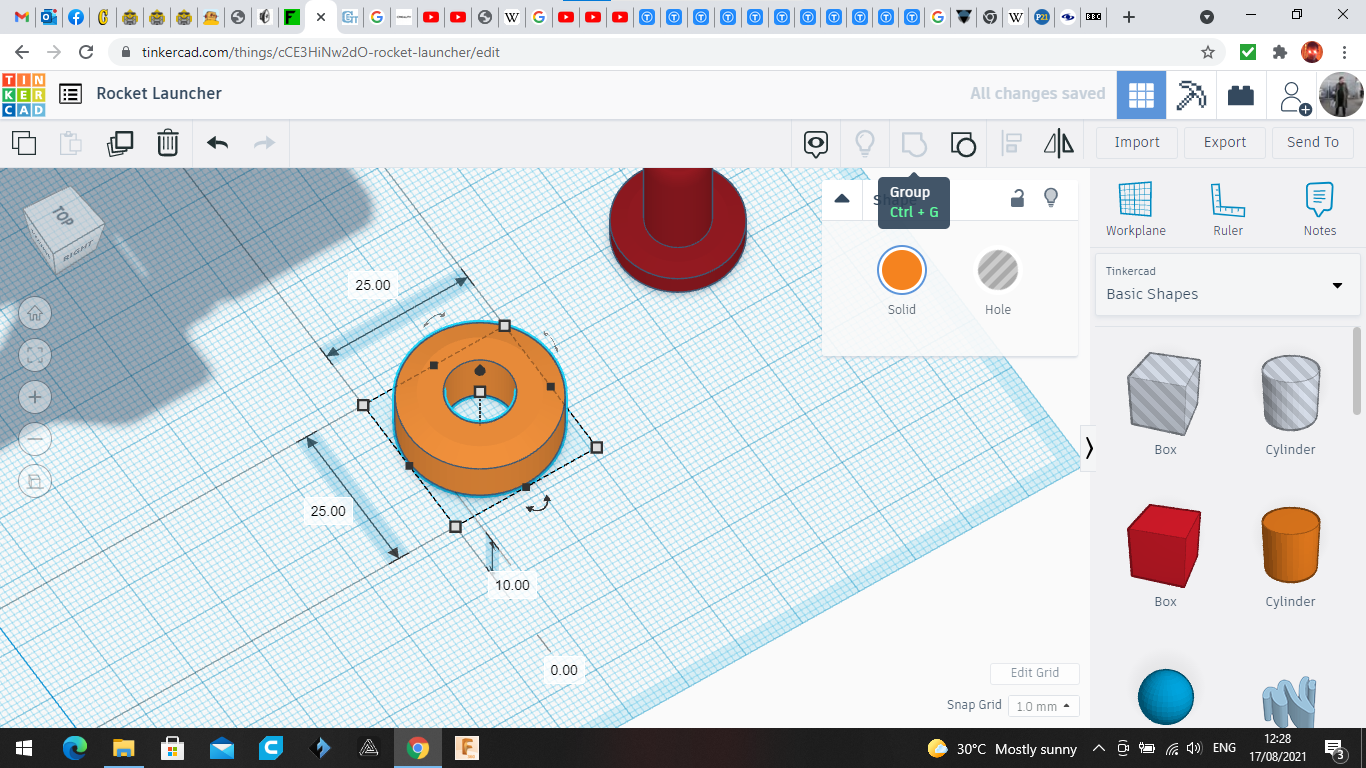Delete the selected shape with trash icon
Image resolution: width=1366 pixels, height=768 pixels.
pyautogui.click(x=168, y=143)
